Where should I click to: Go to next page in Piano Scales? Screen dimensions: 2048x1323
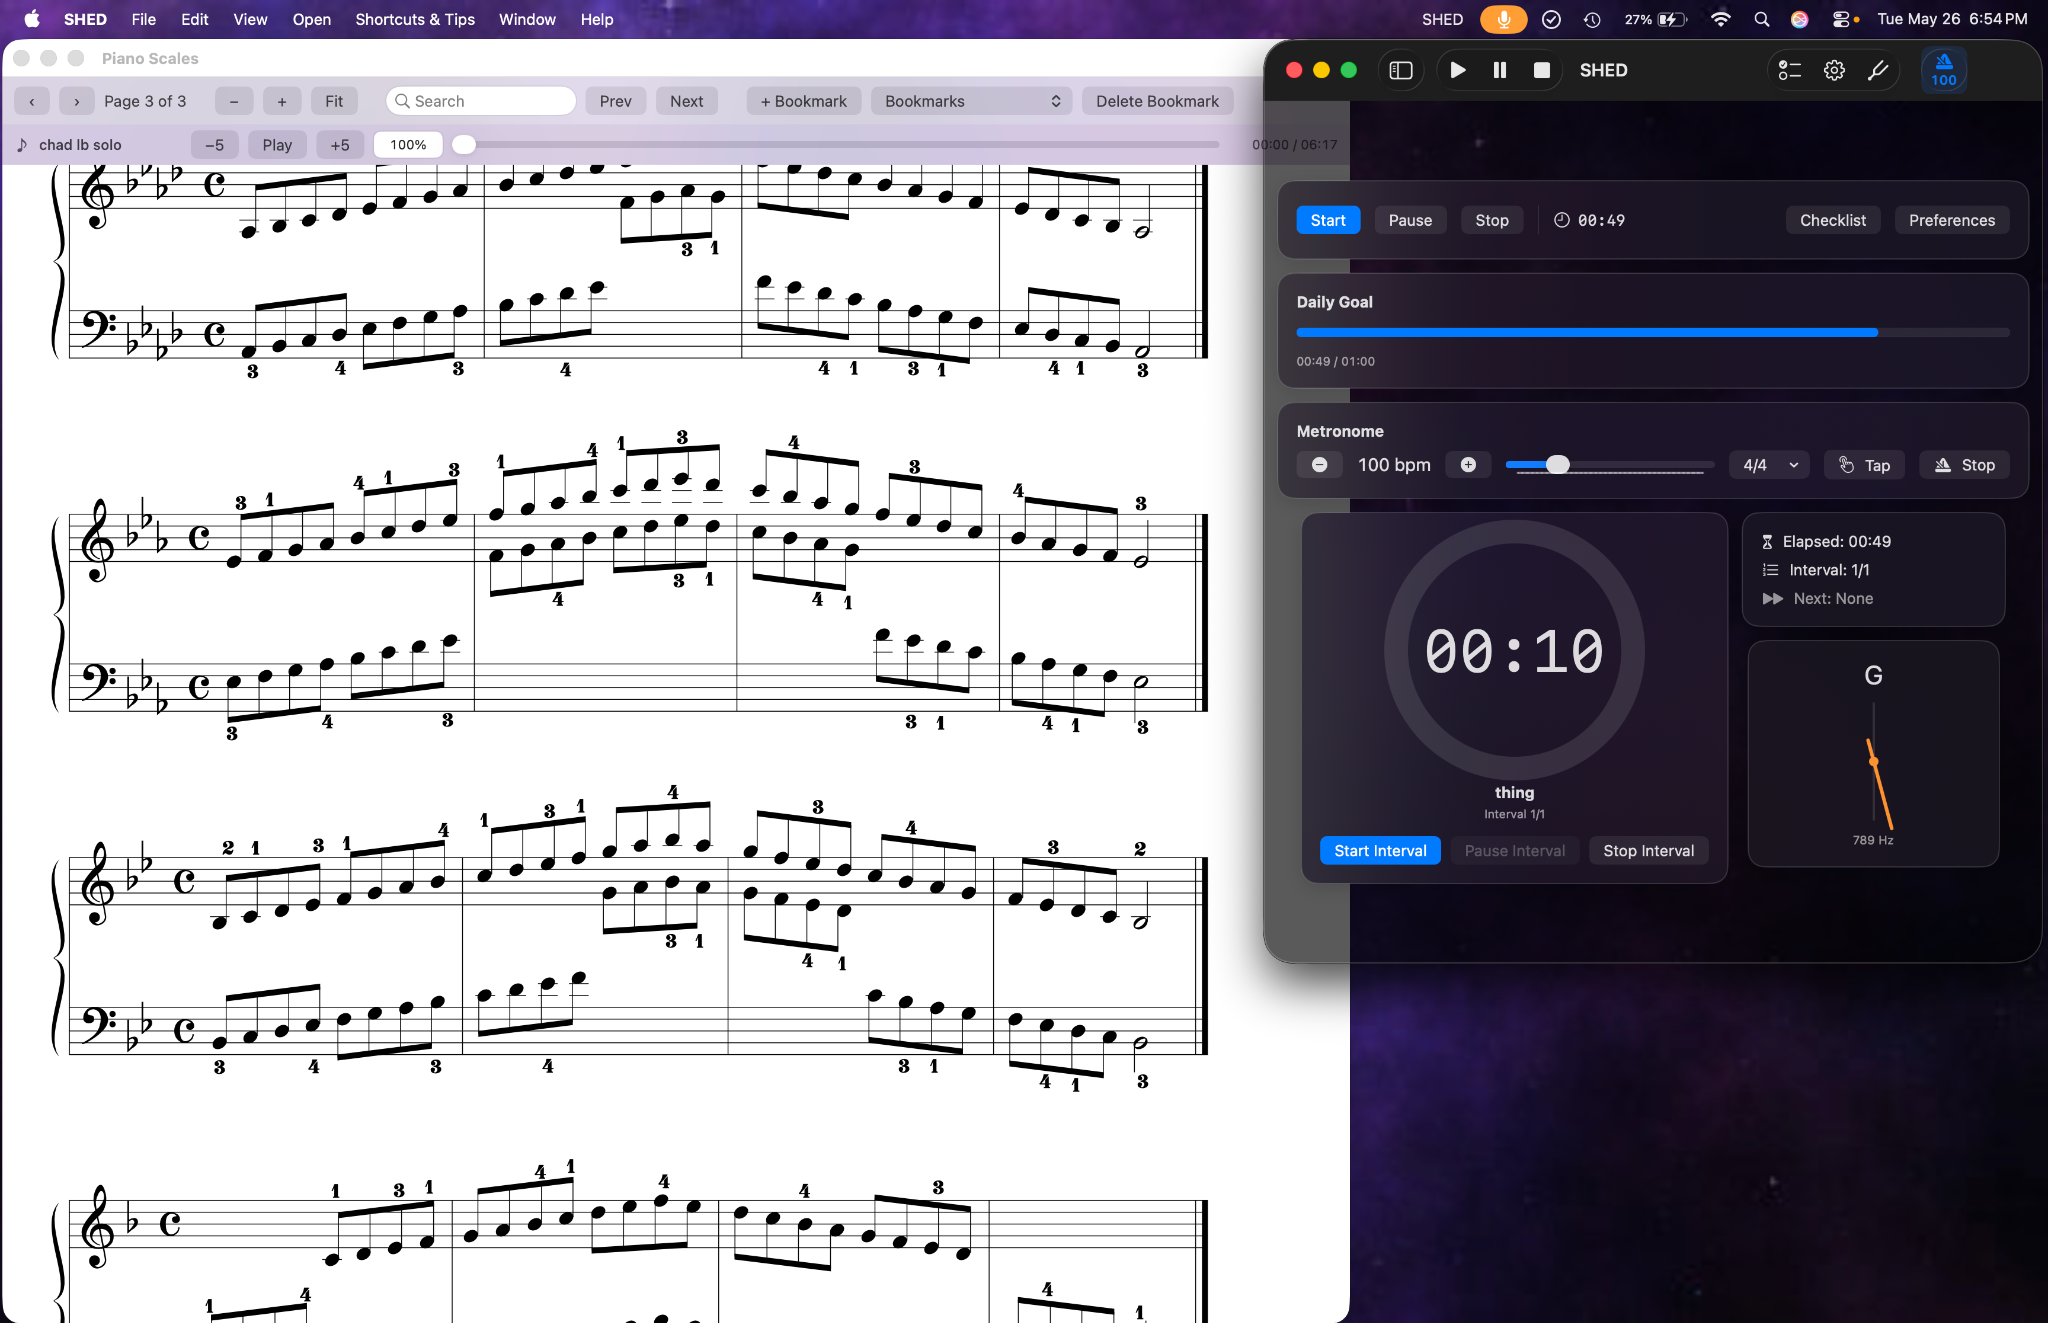click(x=77, y=101)
